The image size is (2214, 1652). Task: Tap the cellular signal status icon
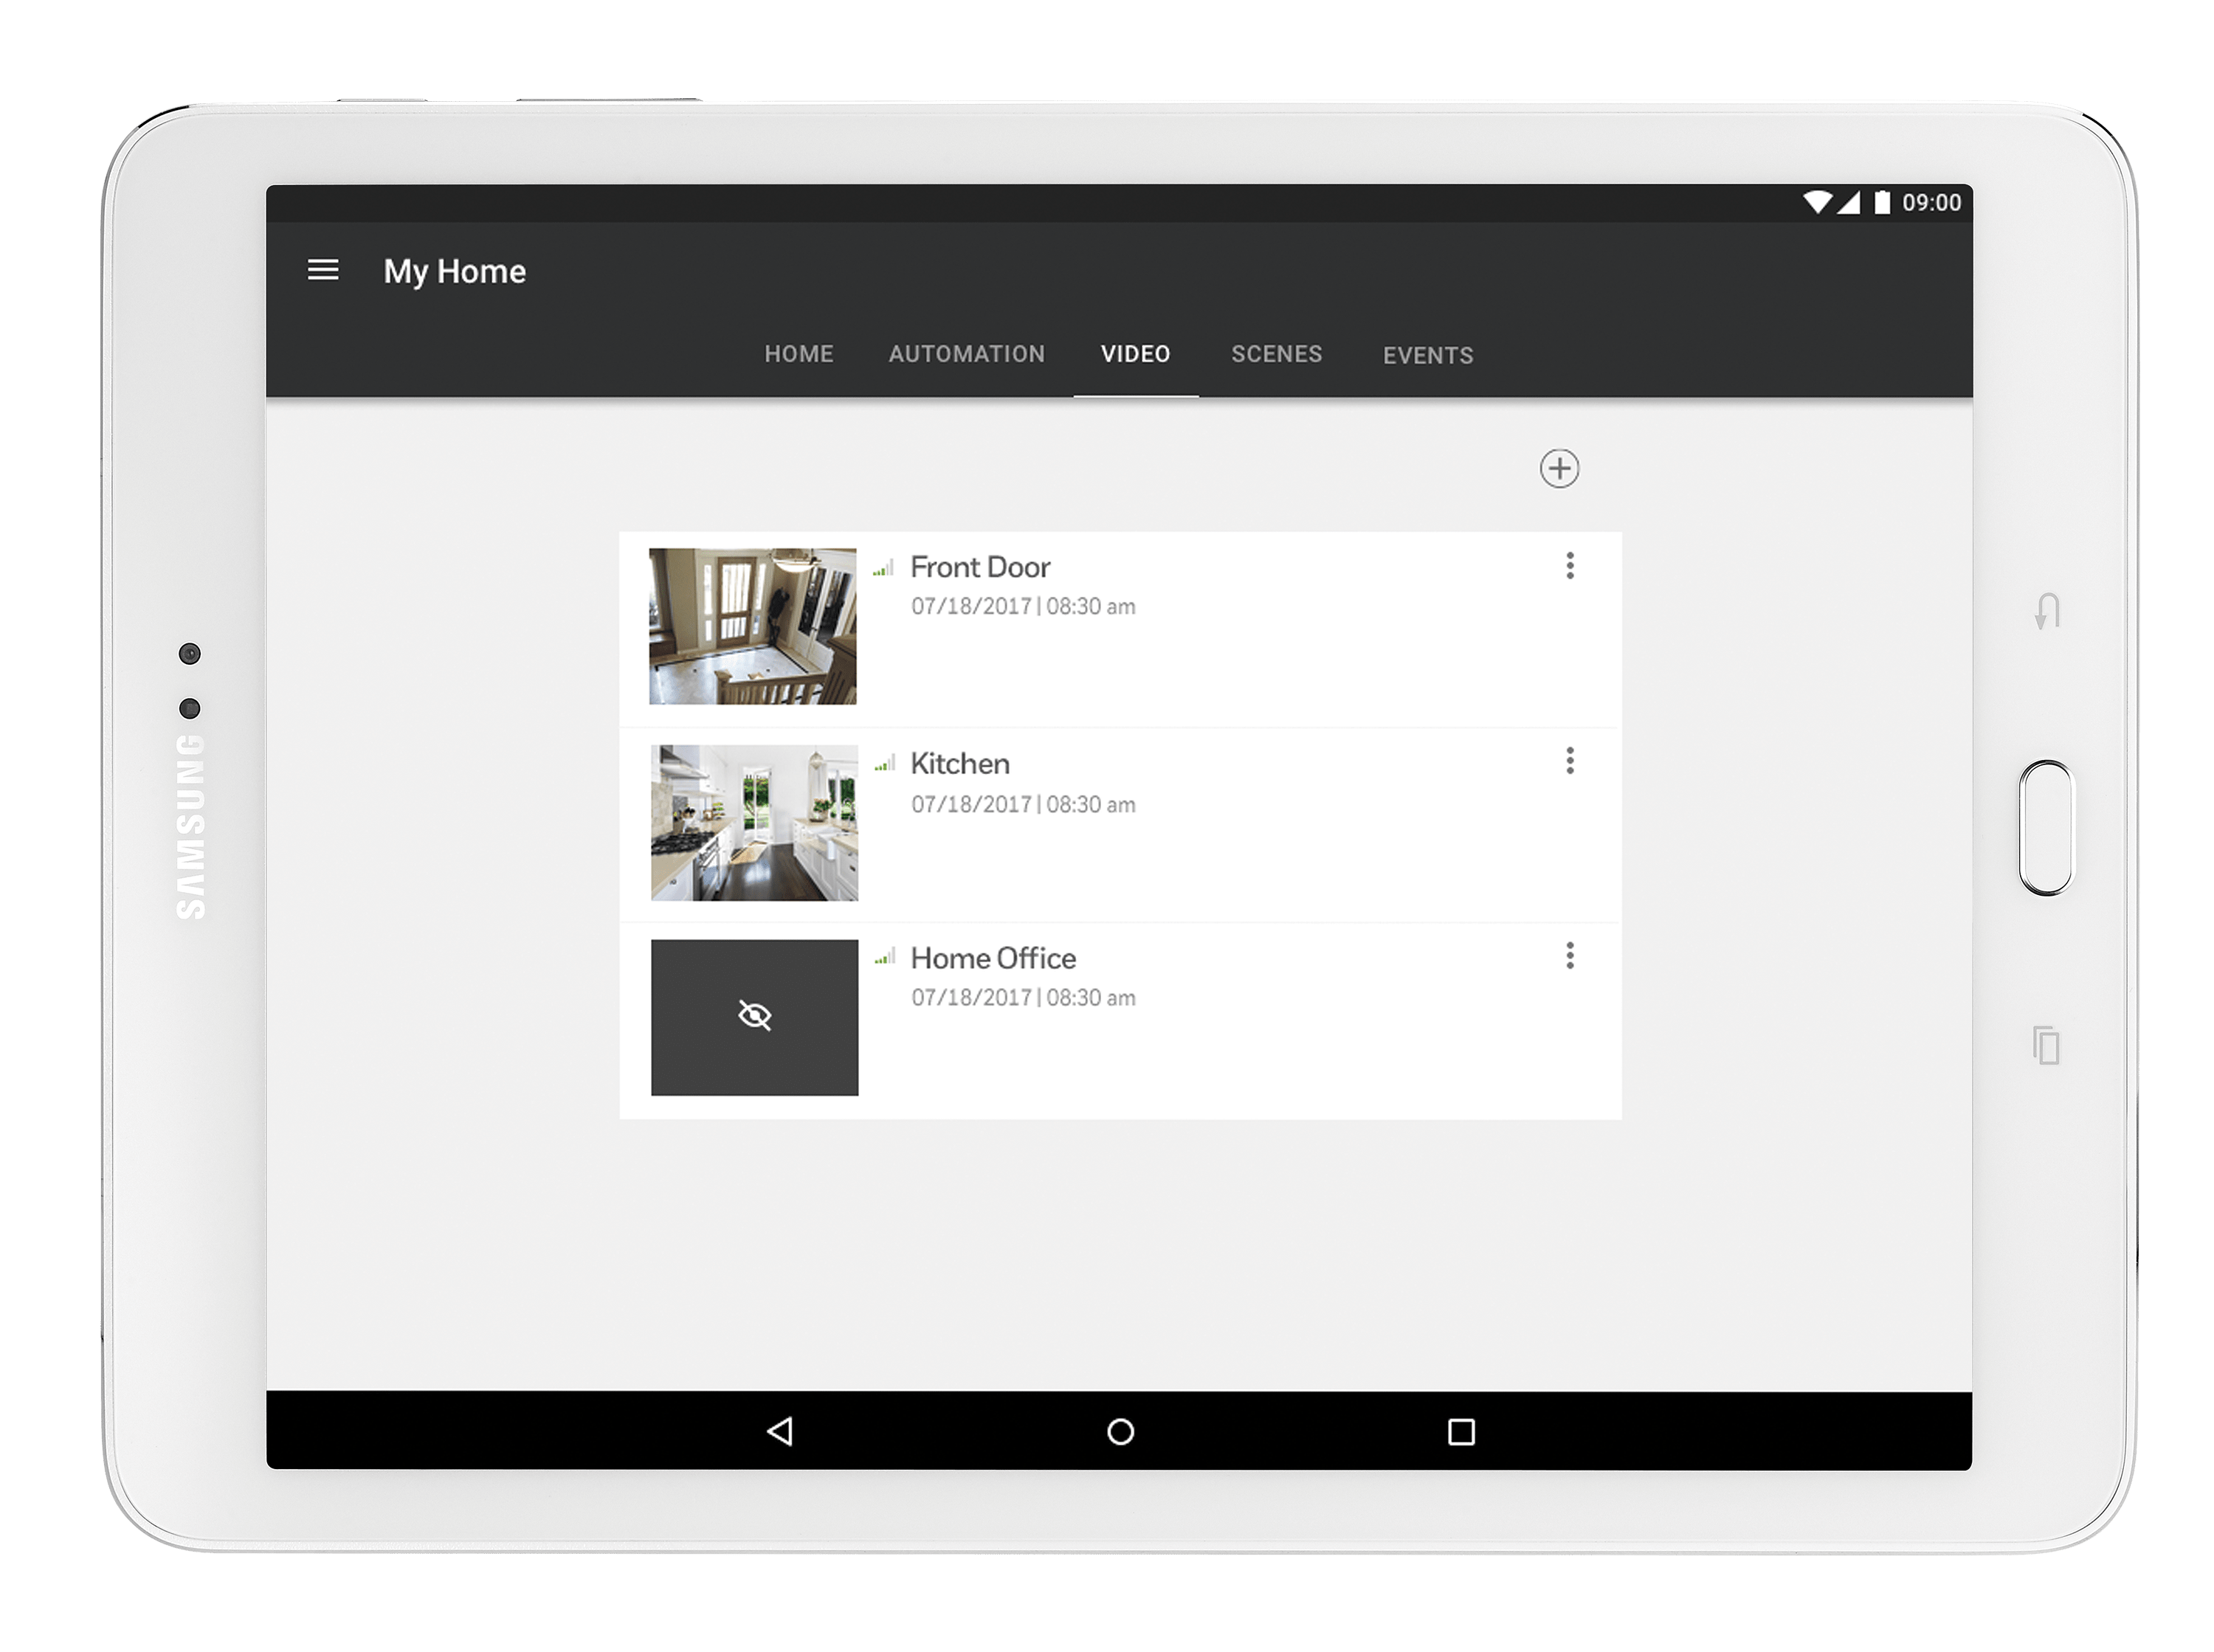[x=1848, y=202]
